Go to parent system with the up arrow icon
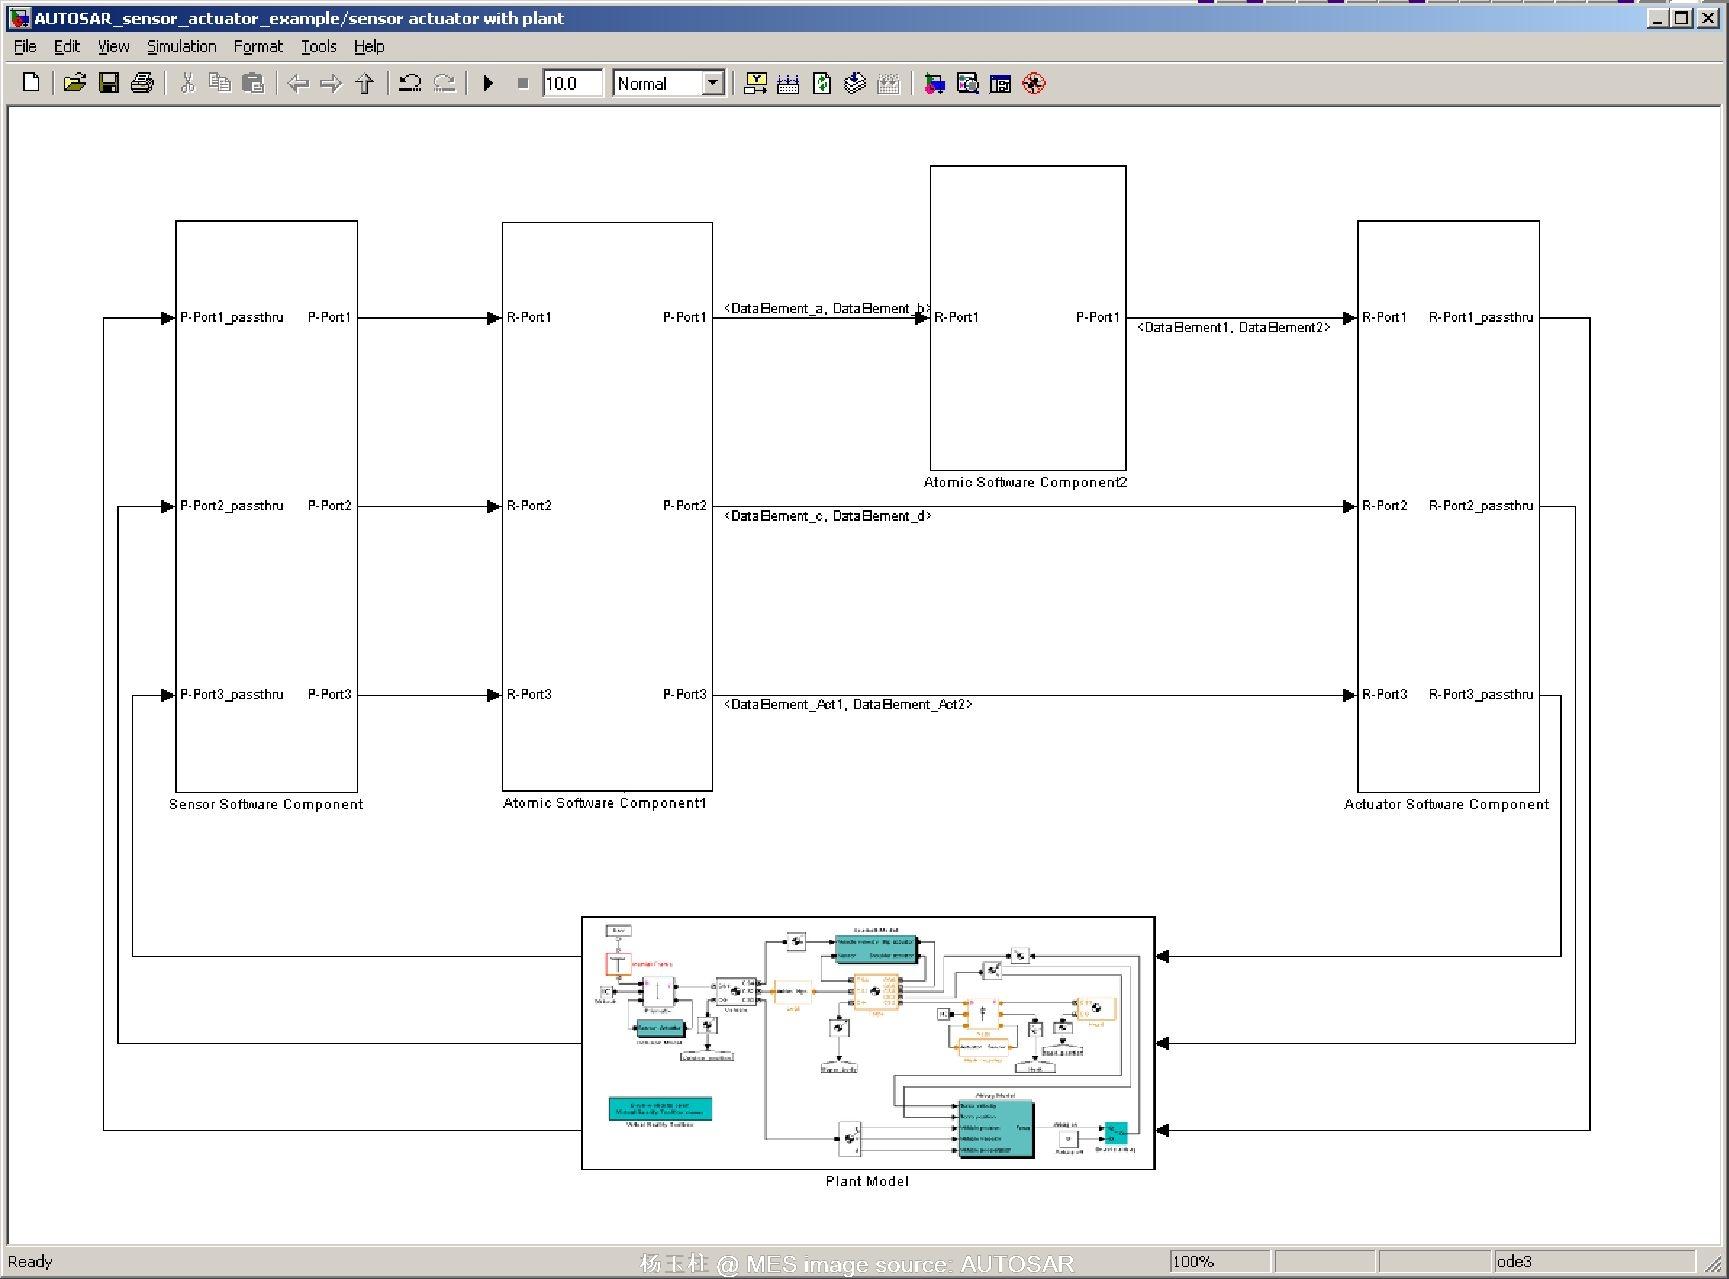This screenshot has height=1279, width=1729. tap(367, 83)
